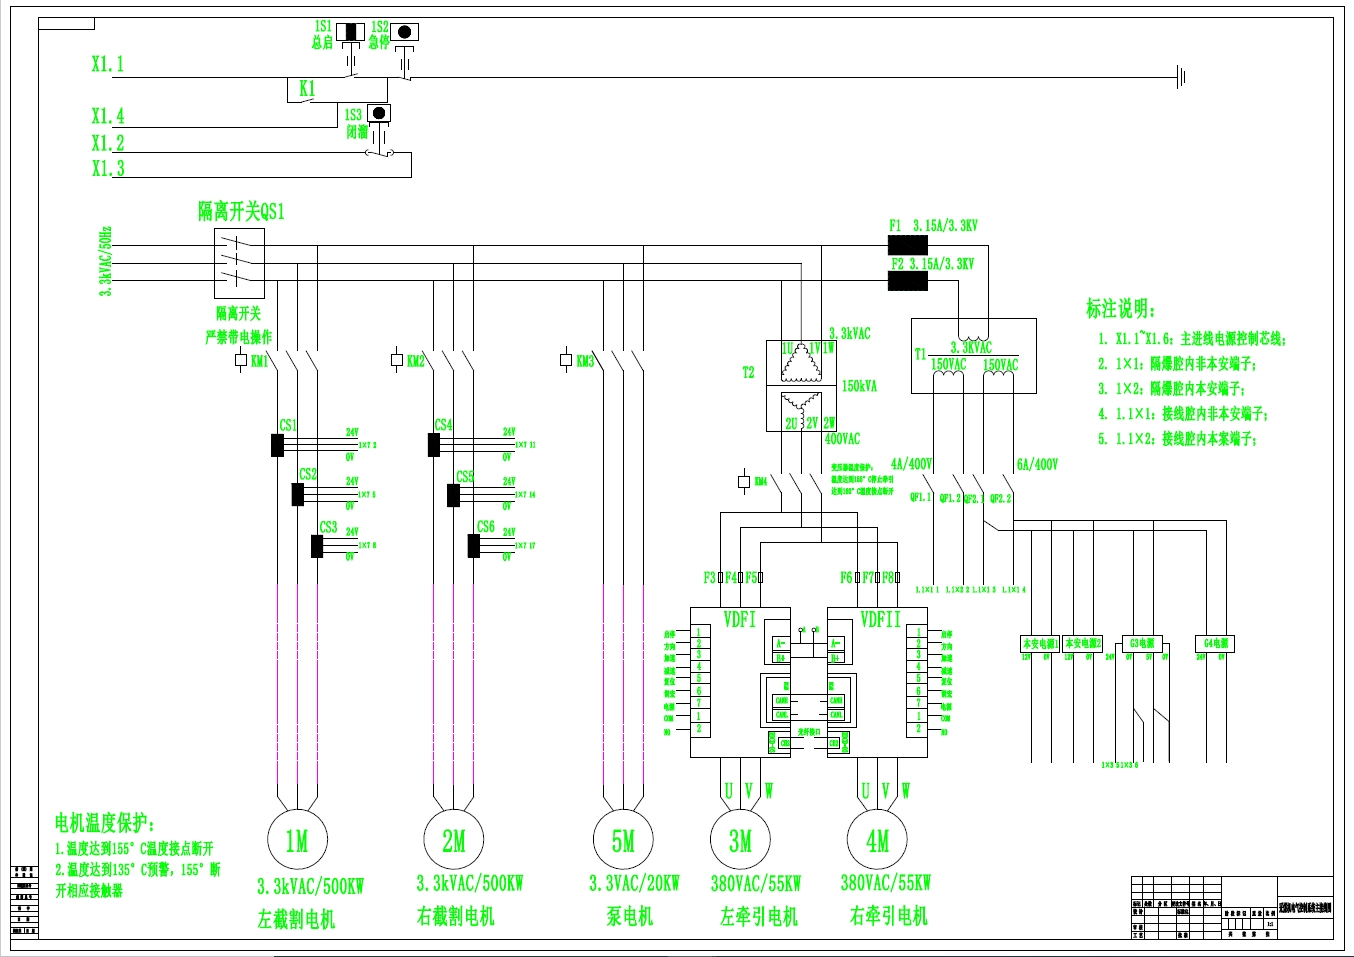The width and height of the screenshot is (1354, 957).
Task: Click the X1.4 terminal label
Action: pyautogui.click(x=108, y=116)
